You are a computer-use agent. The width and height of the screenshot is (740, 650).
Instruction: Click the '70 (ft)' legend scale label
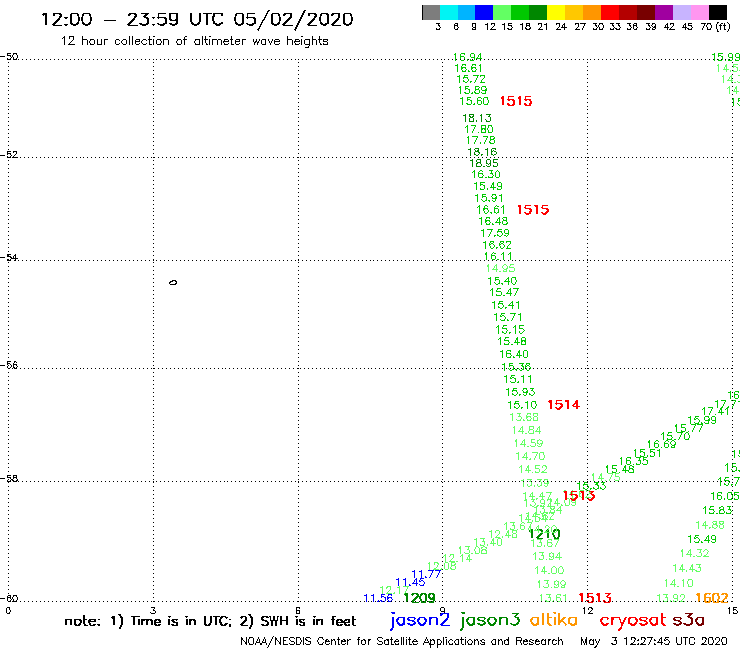715,27
